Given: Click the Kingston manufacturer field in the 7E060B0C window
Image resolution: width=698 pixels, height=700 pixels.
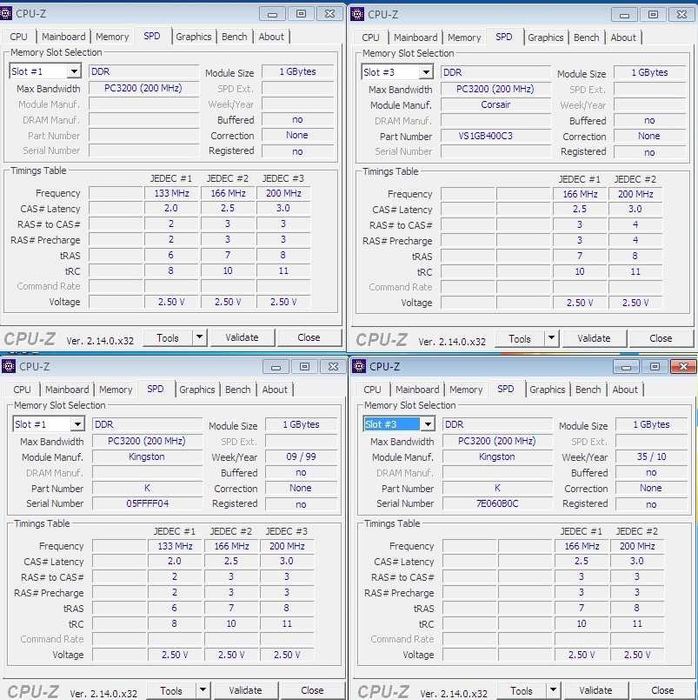Looking at the screenshot, I should (497, 457).
